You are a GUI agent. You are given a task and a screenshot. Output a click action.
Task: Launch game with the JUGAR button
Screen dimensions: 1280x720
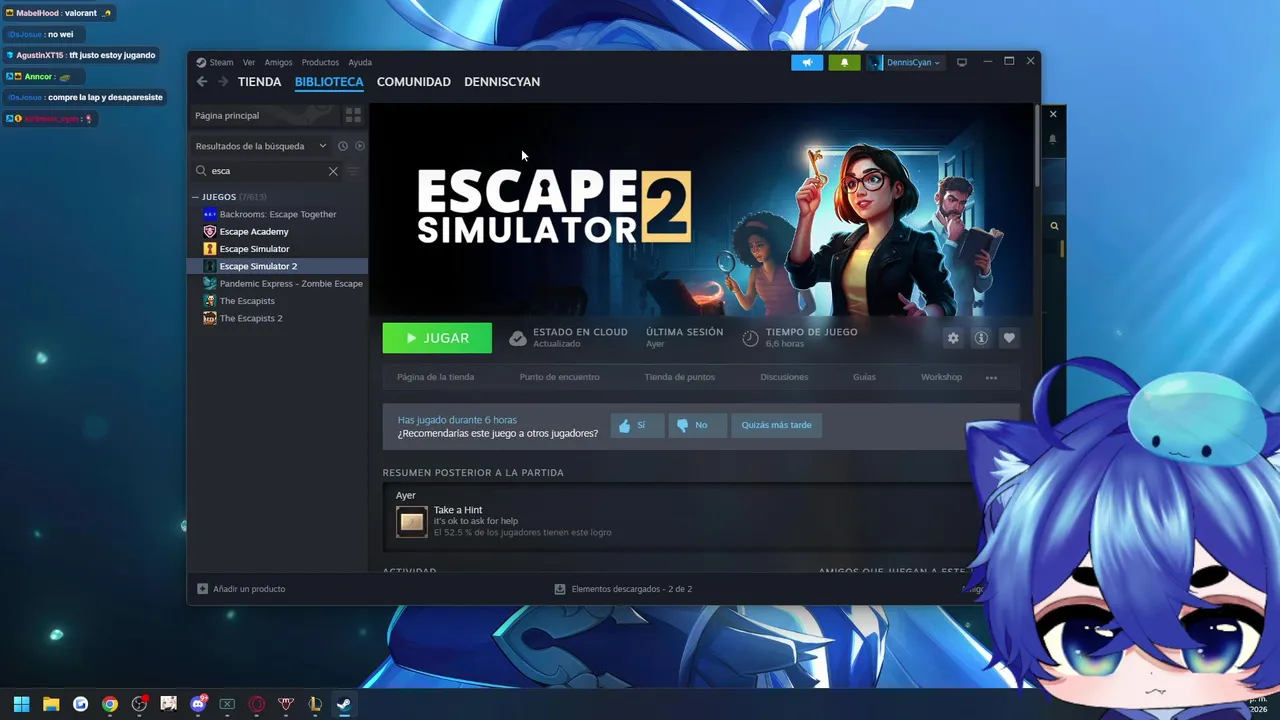click(437, 338)
